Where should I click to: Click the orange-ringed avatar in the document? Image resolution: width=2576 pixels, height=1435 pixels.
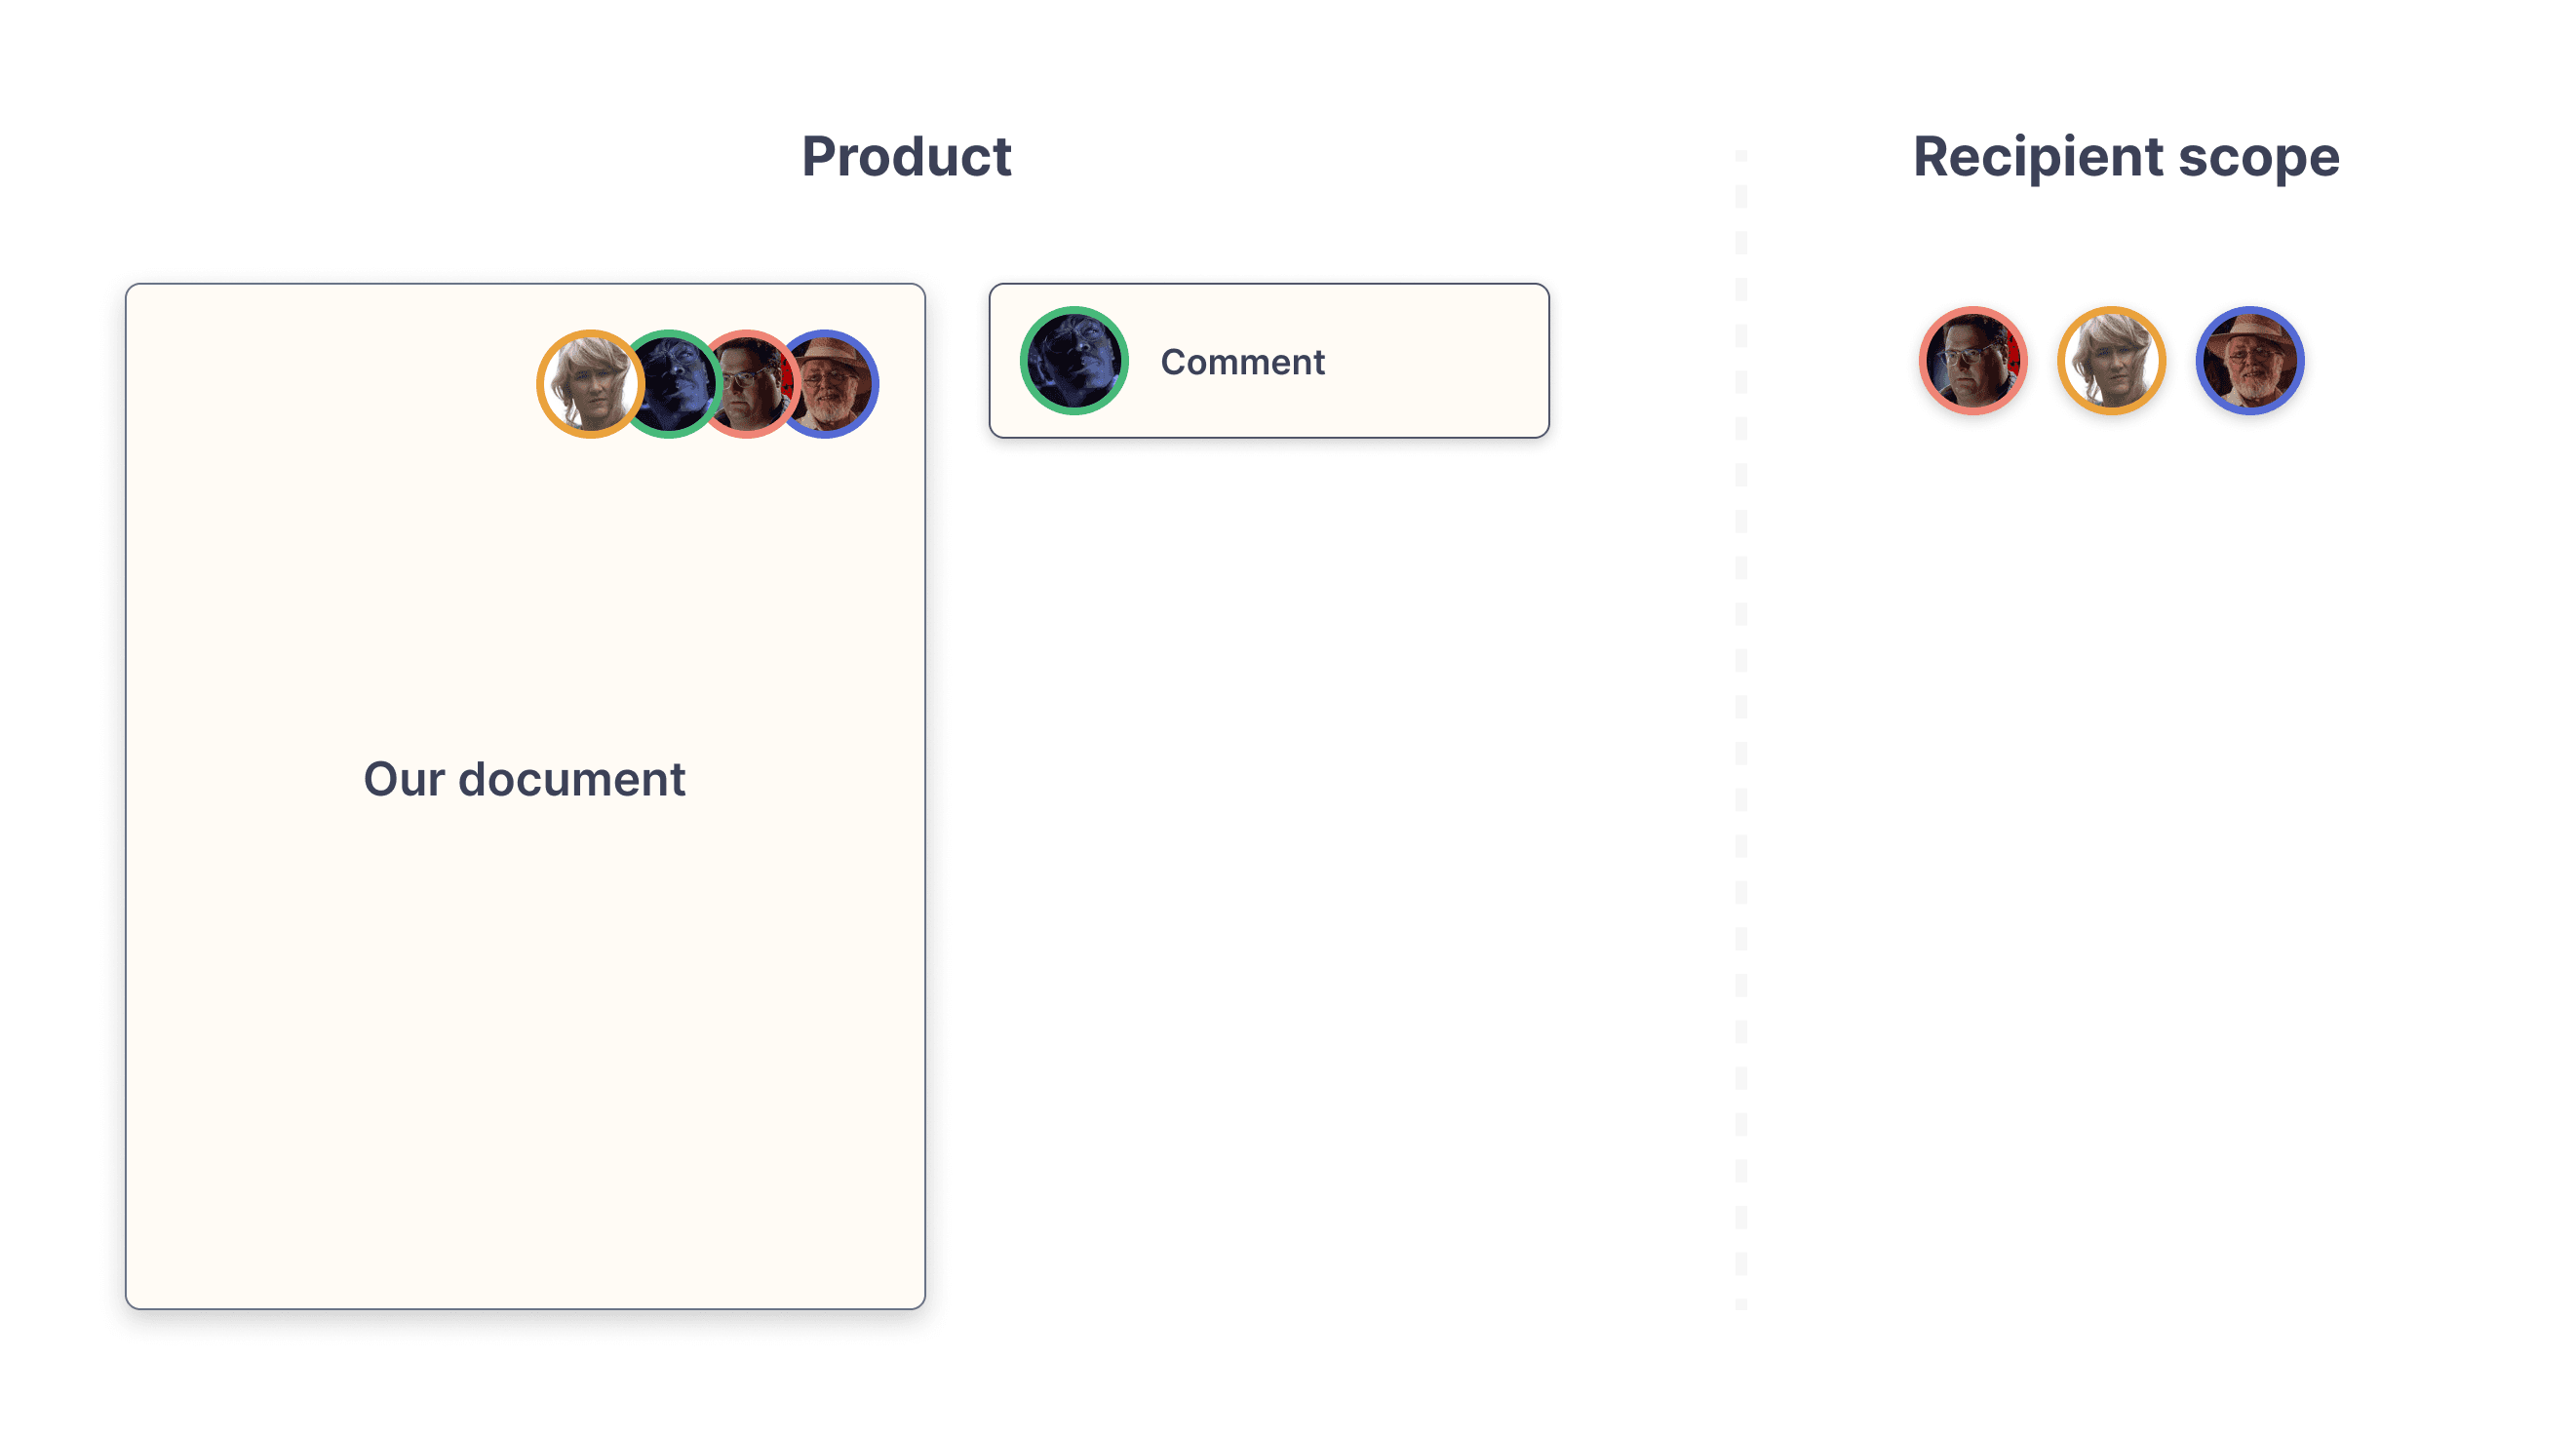[x=589, y=384]
